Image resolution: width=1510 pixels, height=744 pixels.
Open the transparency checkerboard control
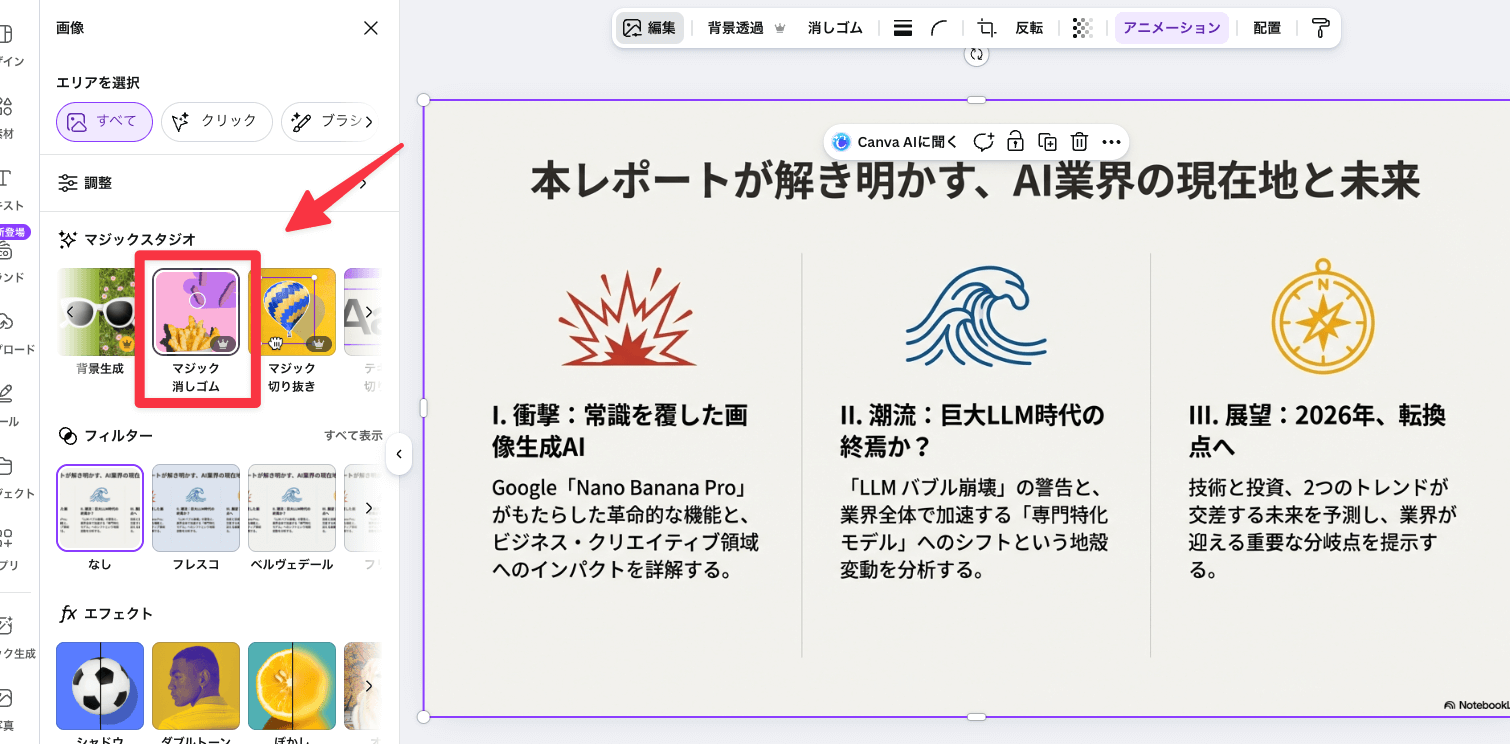pos(1082,28)
